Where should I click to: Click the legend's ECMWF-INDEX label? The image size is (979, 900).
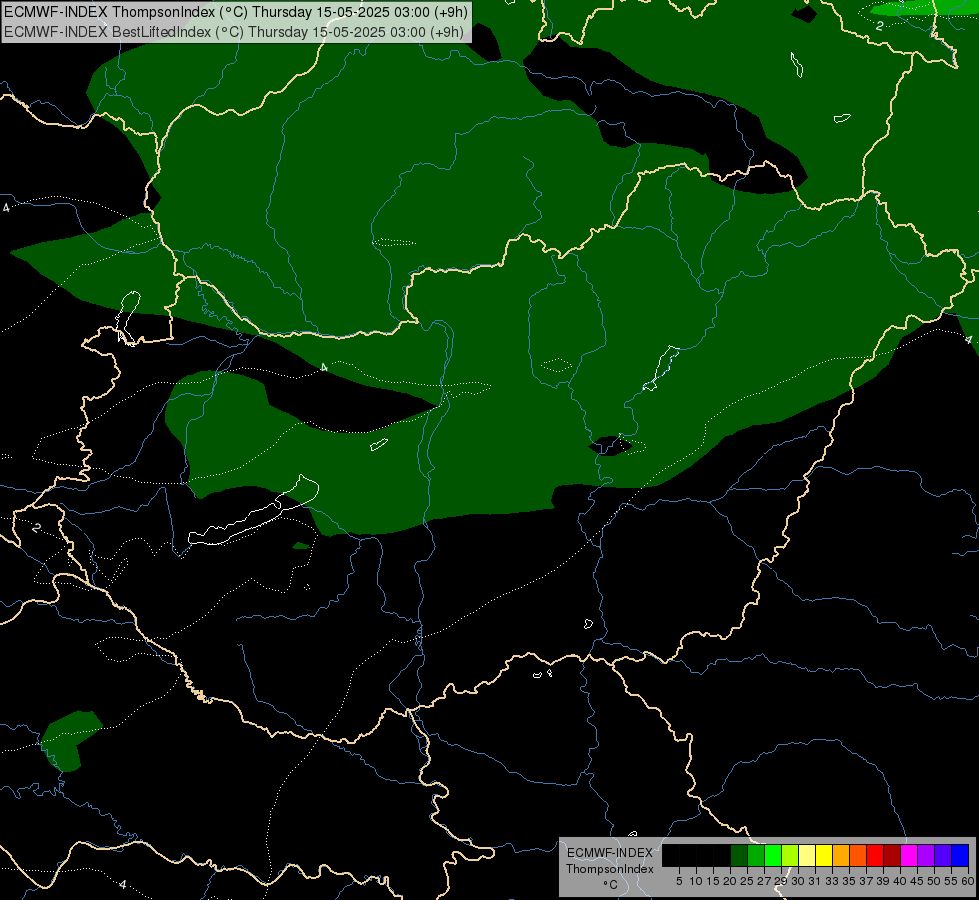coord(610,853)
